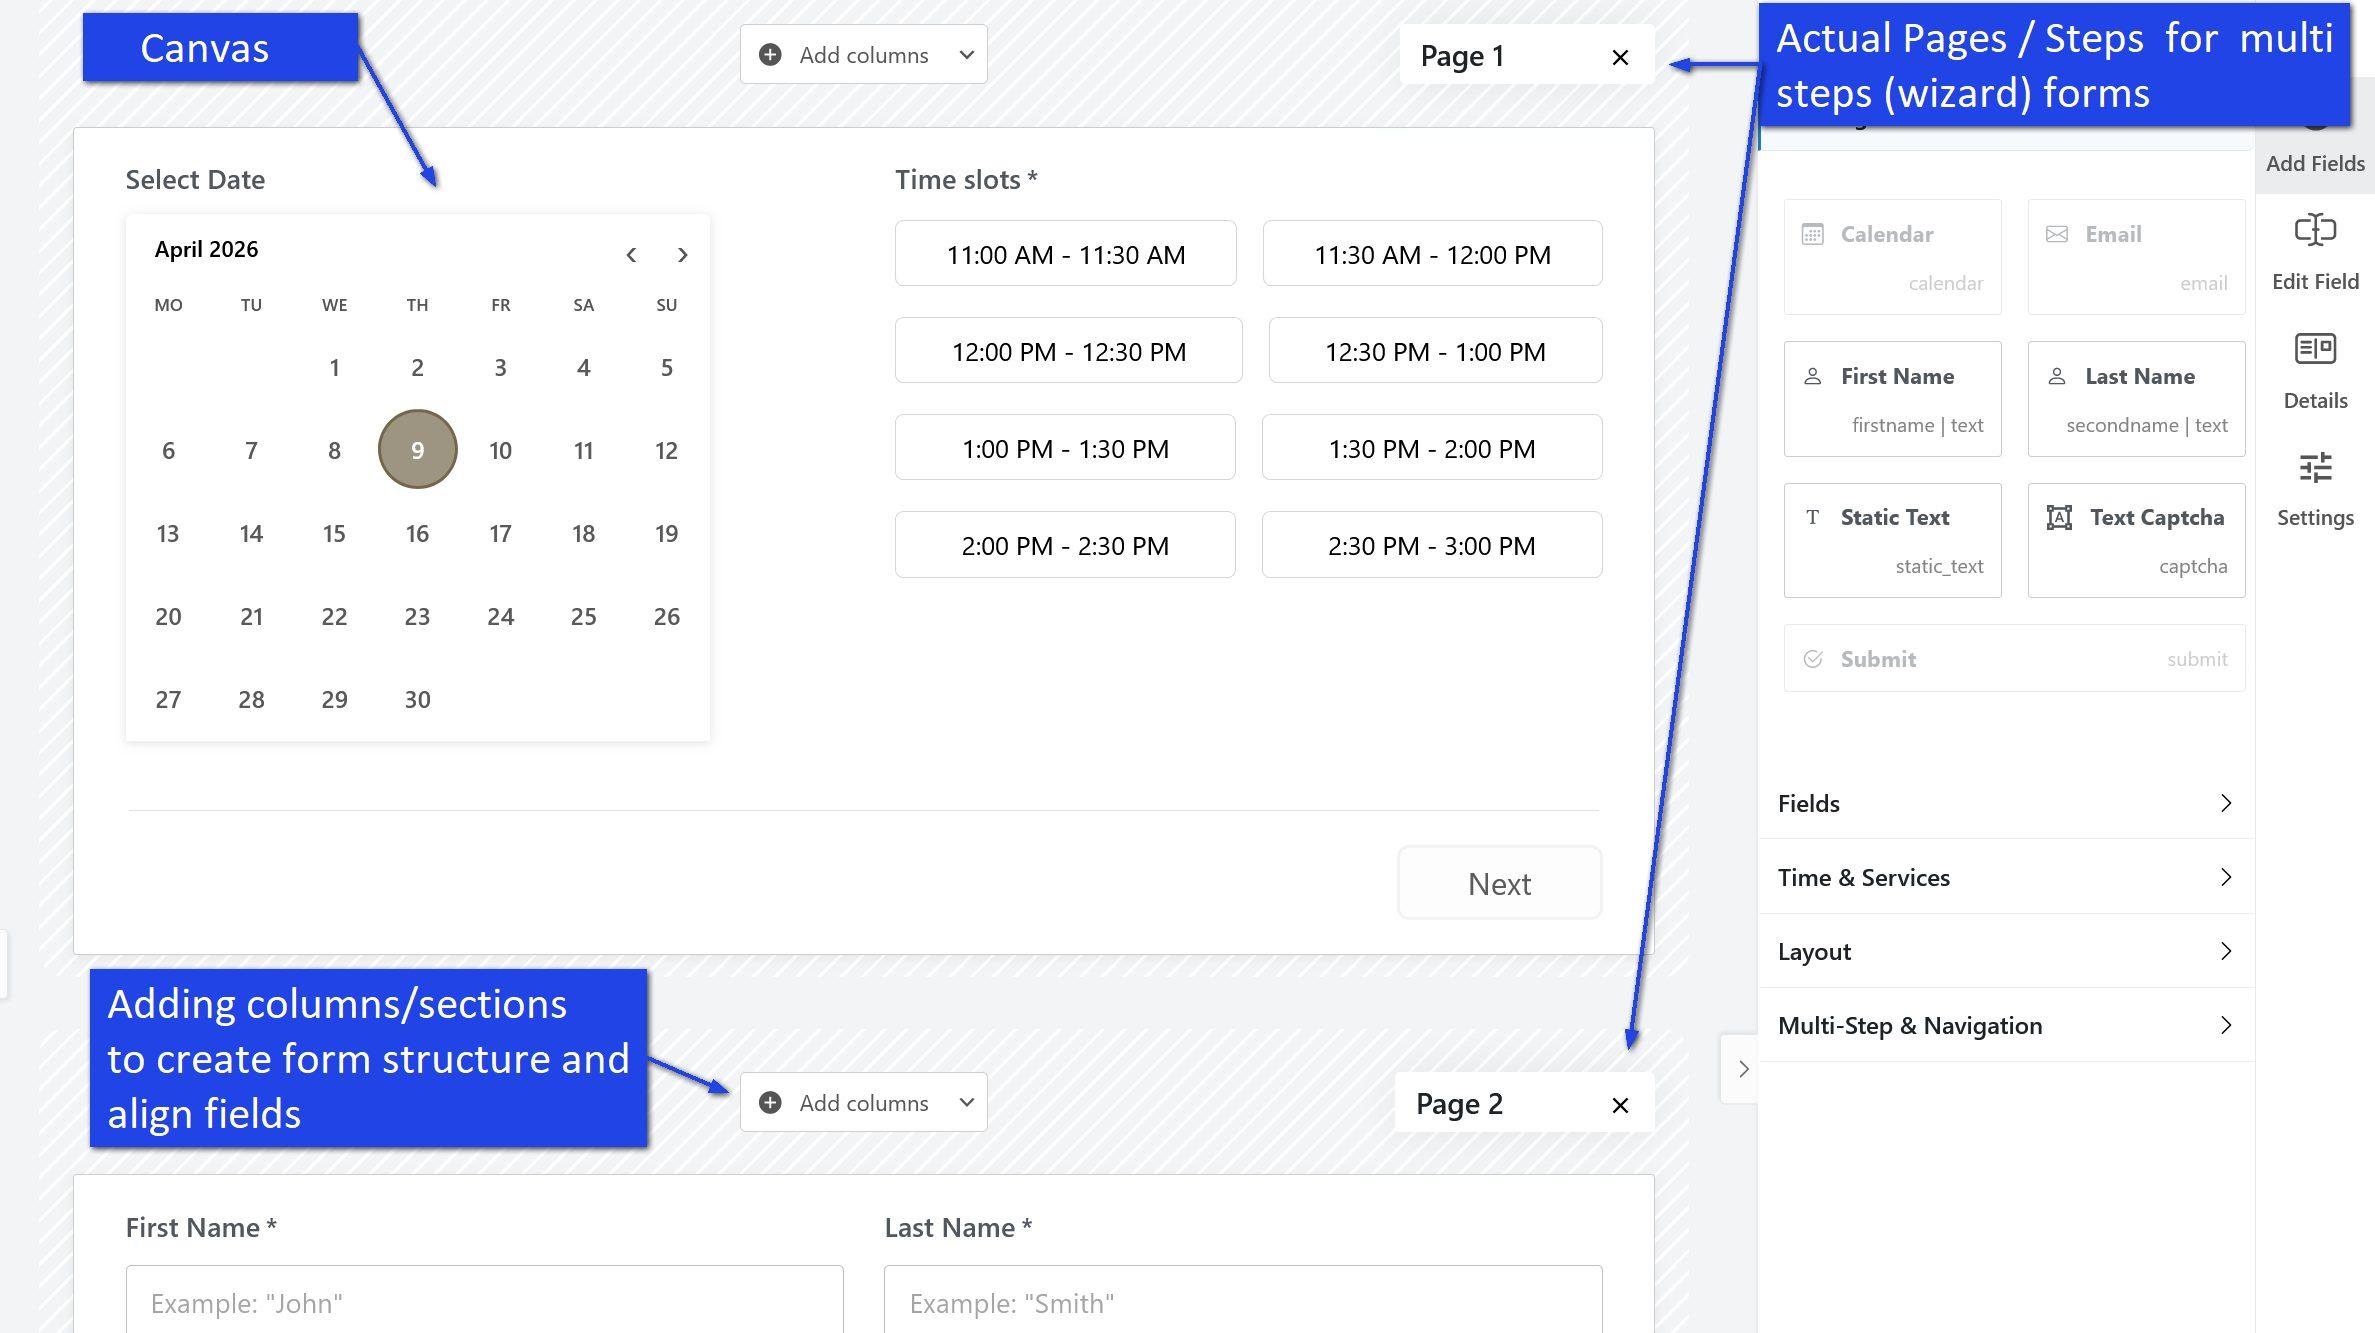
Task: Open the Settings sliders icon
Action: (x=2314, y=468)
